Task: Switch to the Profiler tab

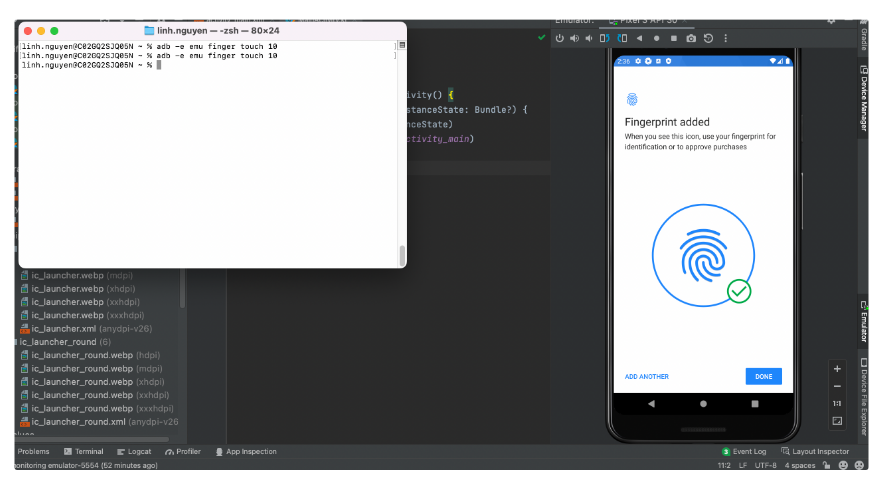Action: pyautogui.click(x=183, y=451)
